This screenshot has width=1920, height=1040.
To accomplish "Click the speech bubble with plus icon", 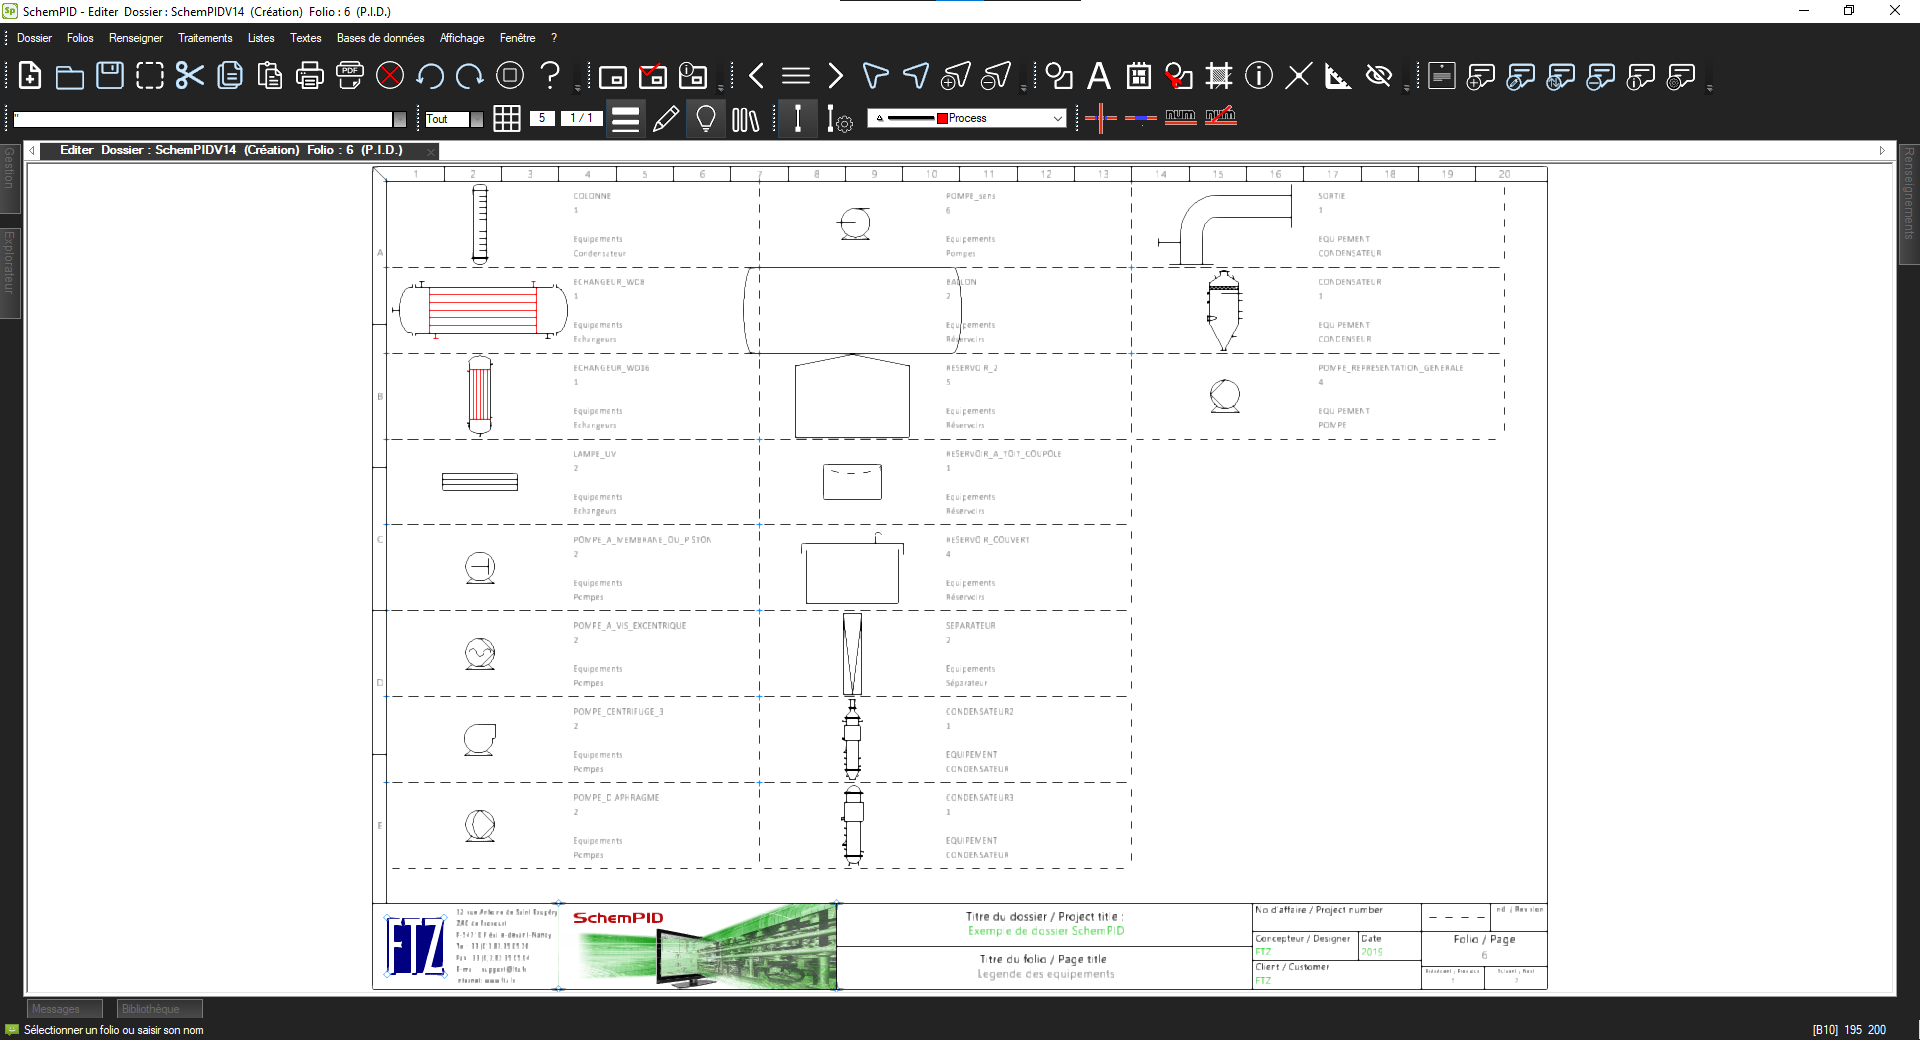I will click(x=1480, y=76).
